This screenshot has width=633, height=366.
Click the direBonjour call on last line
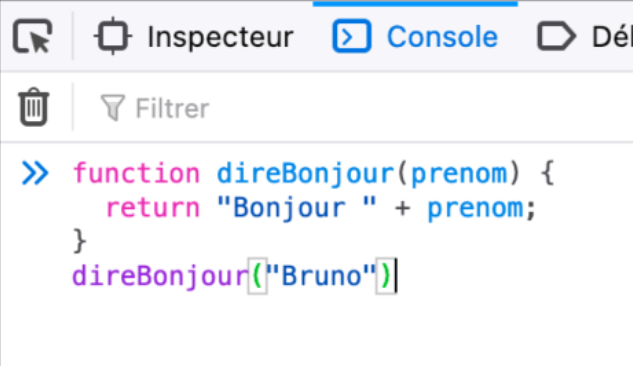coord(160,277)
